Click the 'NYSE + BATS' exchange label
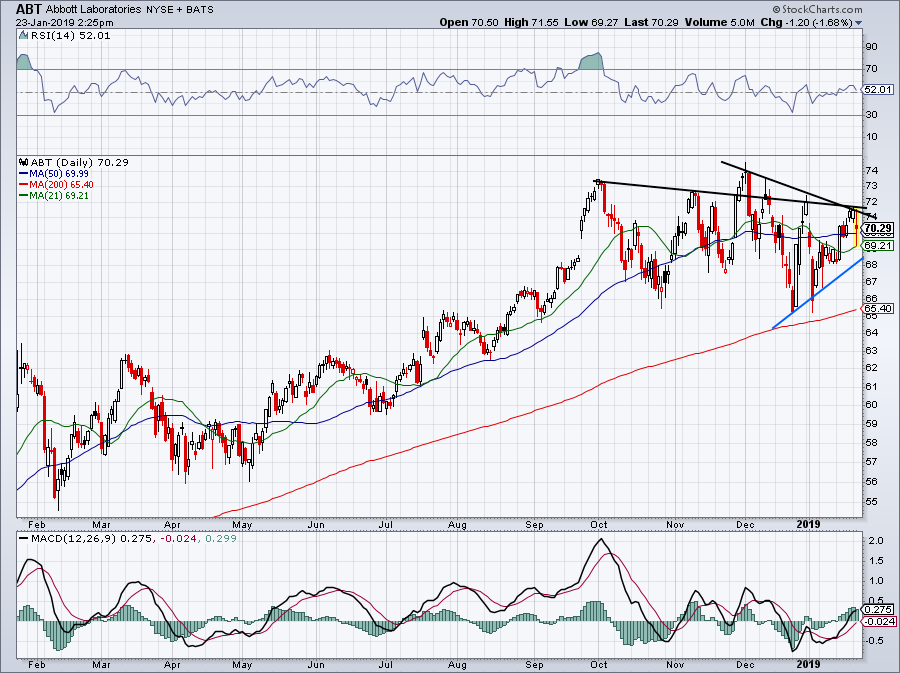 (x=179, y=9)
